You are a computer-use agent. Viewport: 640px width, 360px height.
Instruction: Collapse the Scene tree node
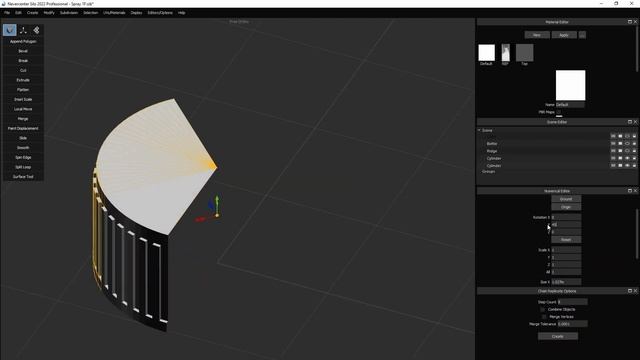coord(479,130)
